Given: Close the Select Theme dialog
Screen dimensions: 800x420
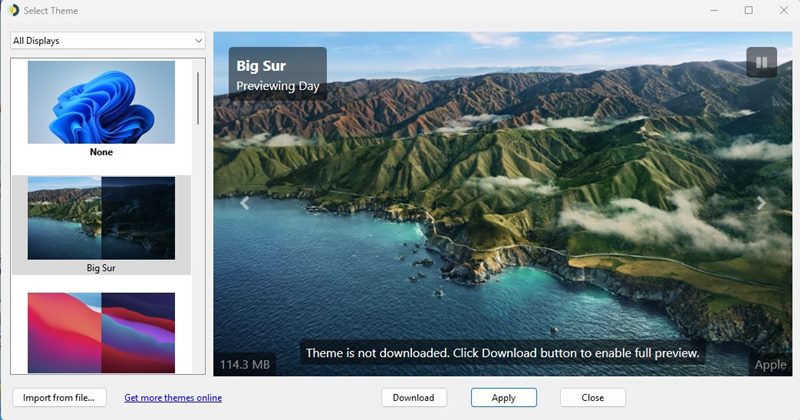Looking at the screenshot, I should (x=593, y=398).
